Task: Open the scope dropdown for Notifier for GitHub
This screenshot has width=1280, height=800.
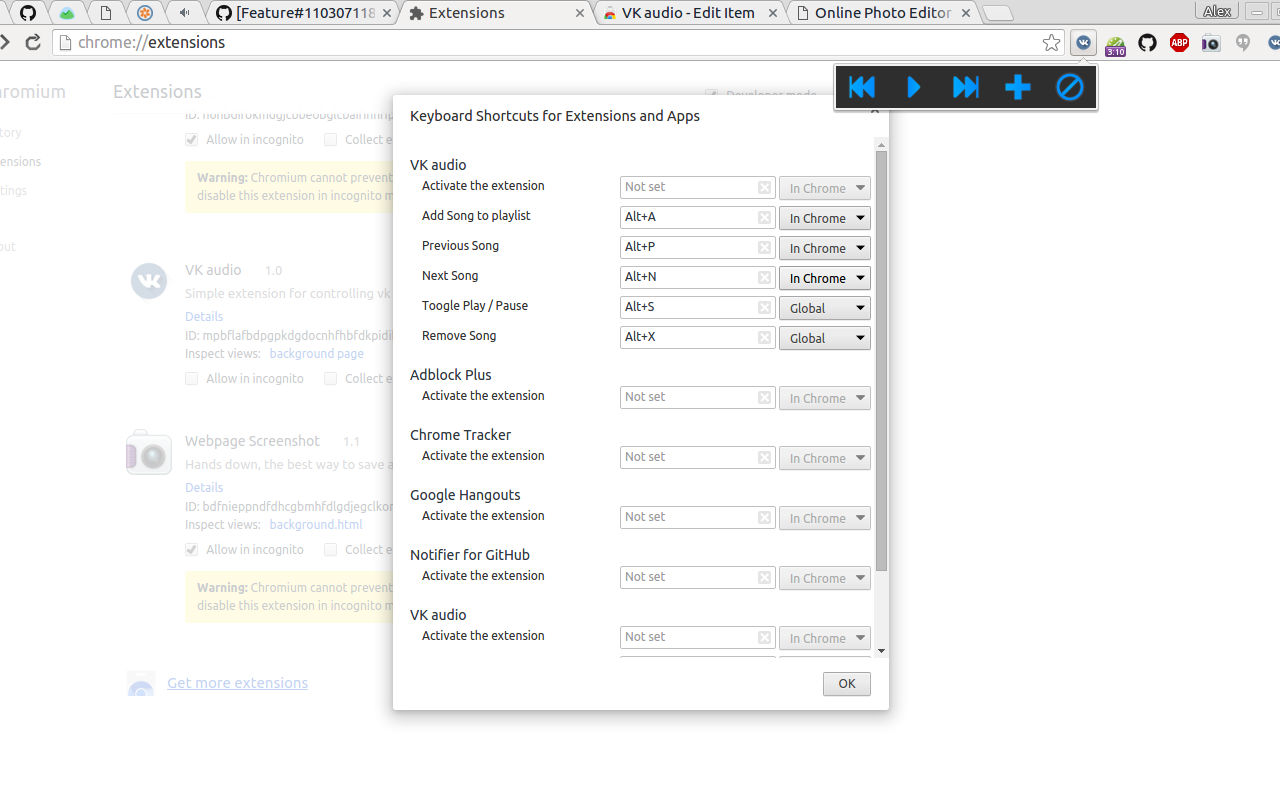Action: point(825,578)
